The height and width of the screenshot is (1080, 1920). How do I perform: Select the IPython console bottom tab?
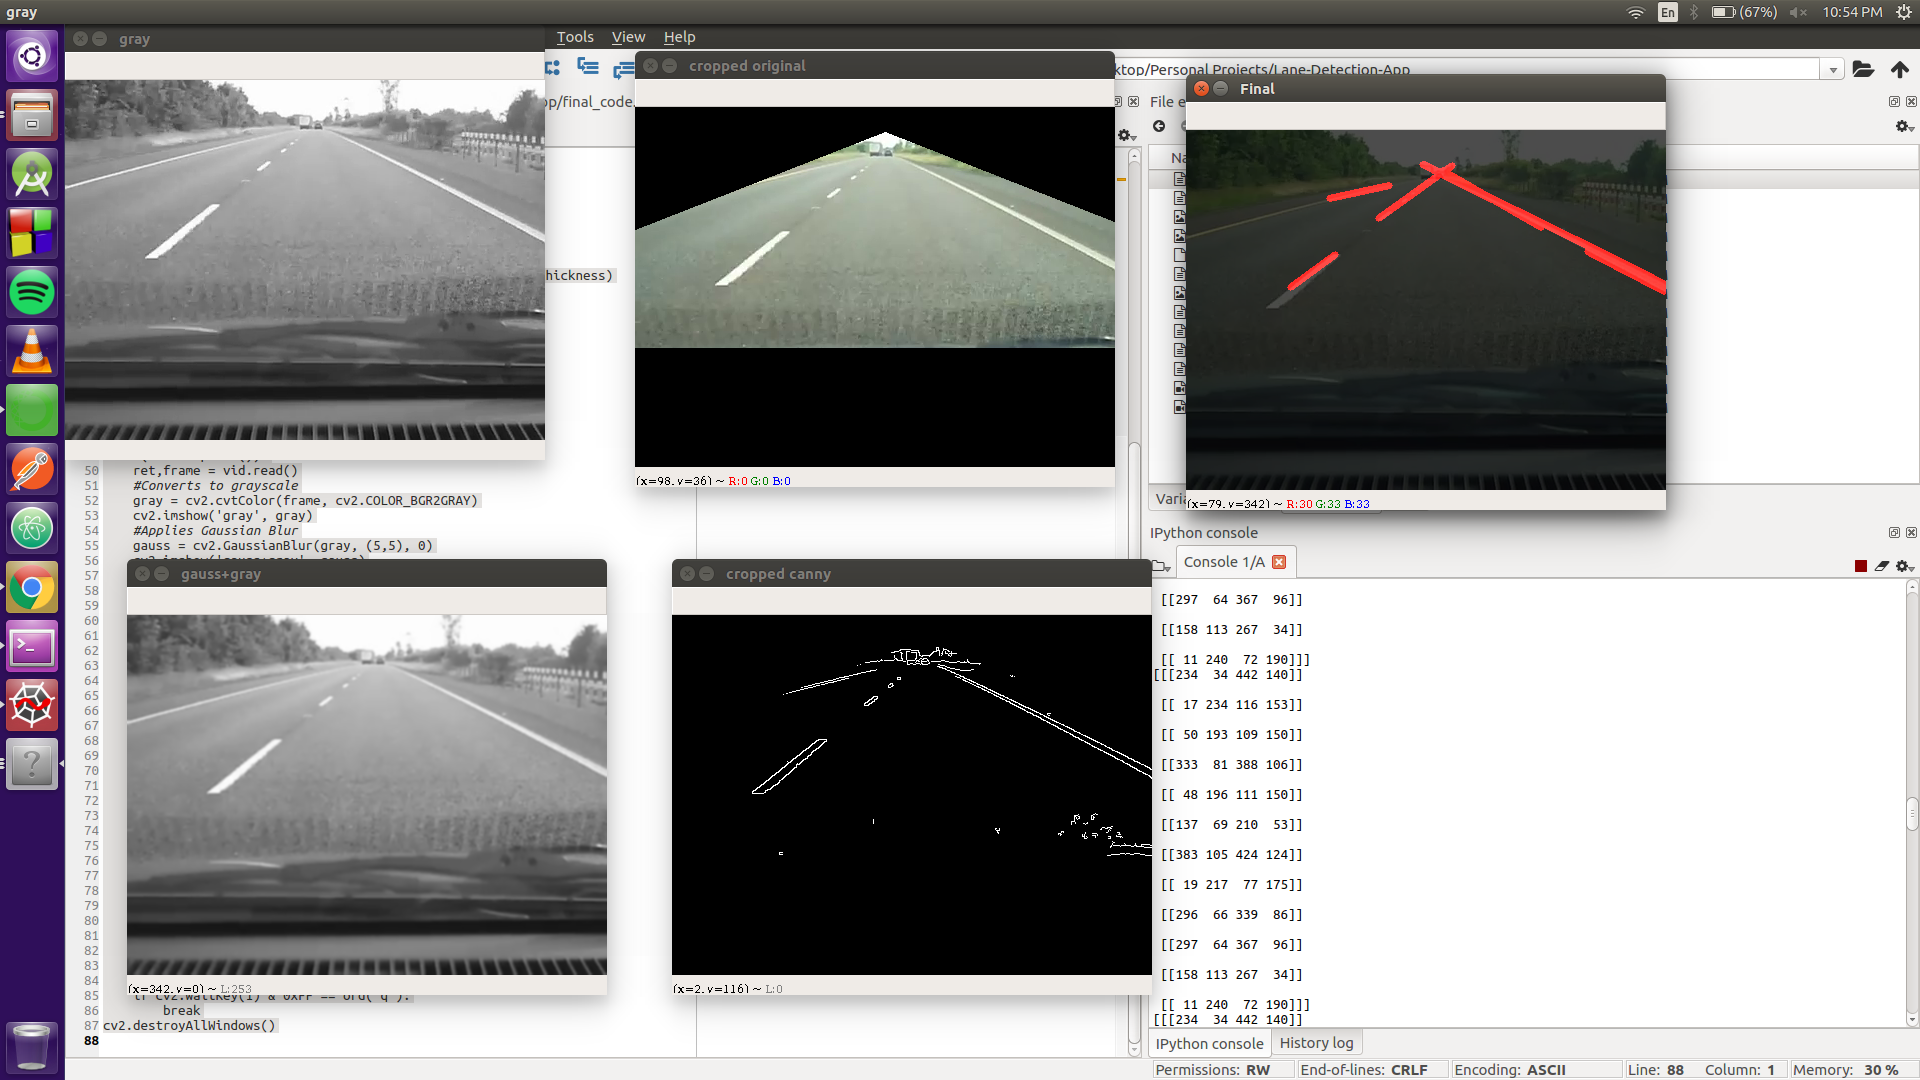coord(1209,1043)
